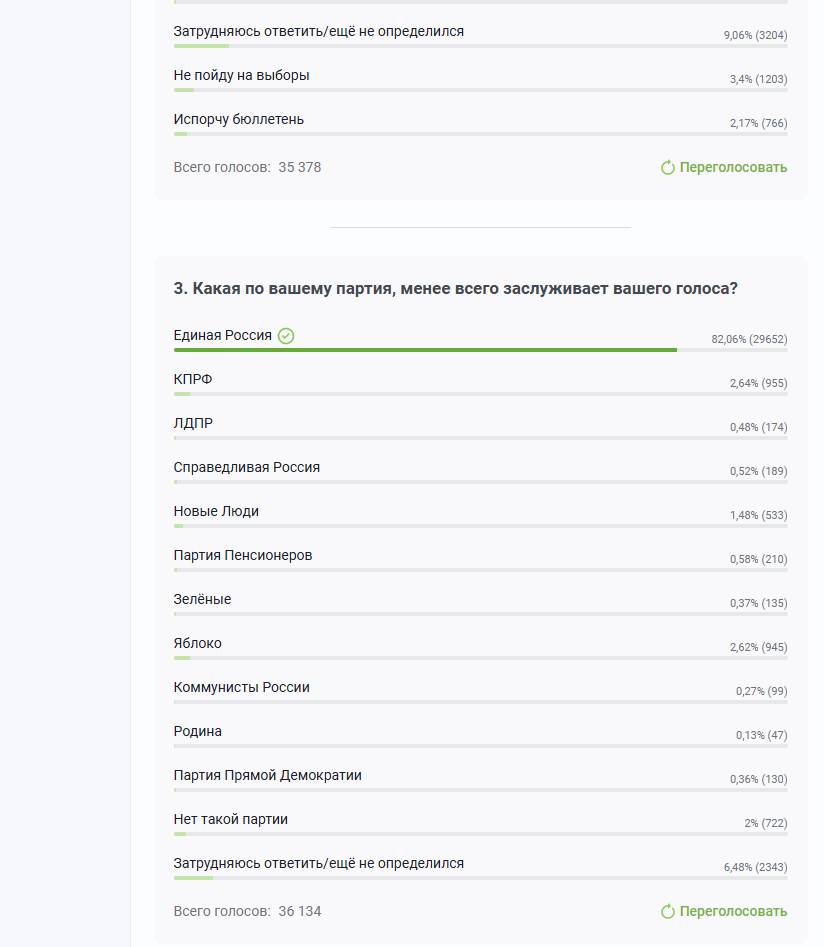824x947 pixels.
Task: Click the 0,36% (130) result value
Action: click(x=758, y=780)
